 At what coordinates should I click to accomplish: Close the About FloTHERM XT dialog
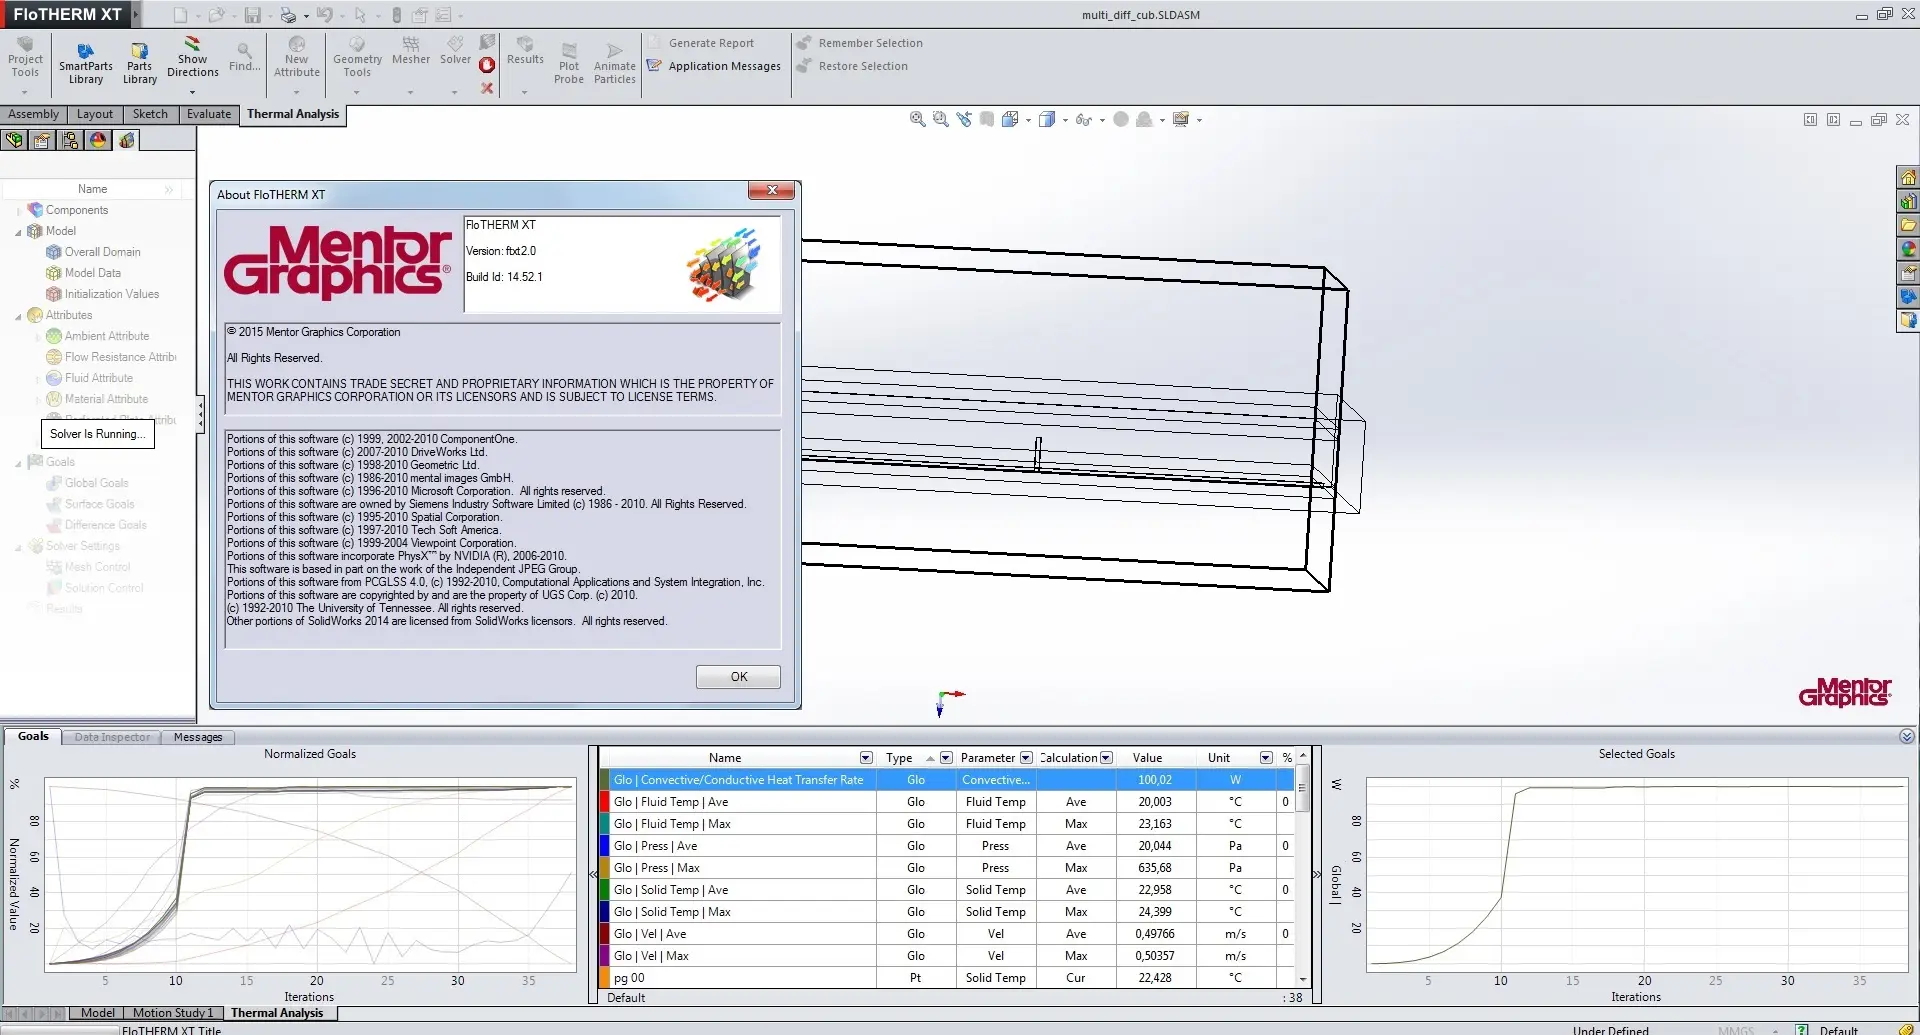[771, 190]
